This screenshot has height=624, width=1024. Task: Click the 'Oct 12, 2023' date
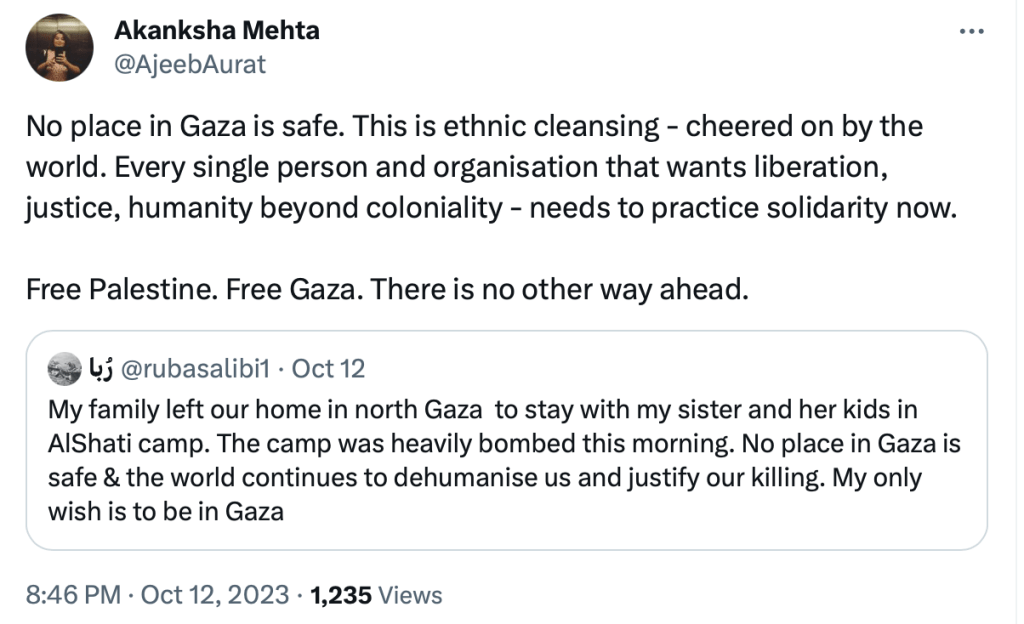(214, 596)
